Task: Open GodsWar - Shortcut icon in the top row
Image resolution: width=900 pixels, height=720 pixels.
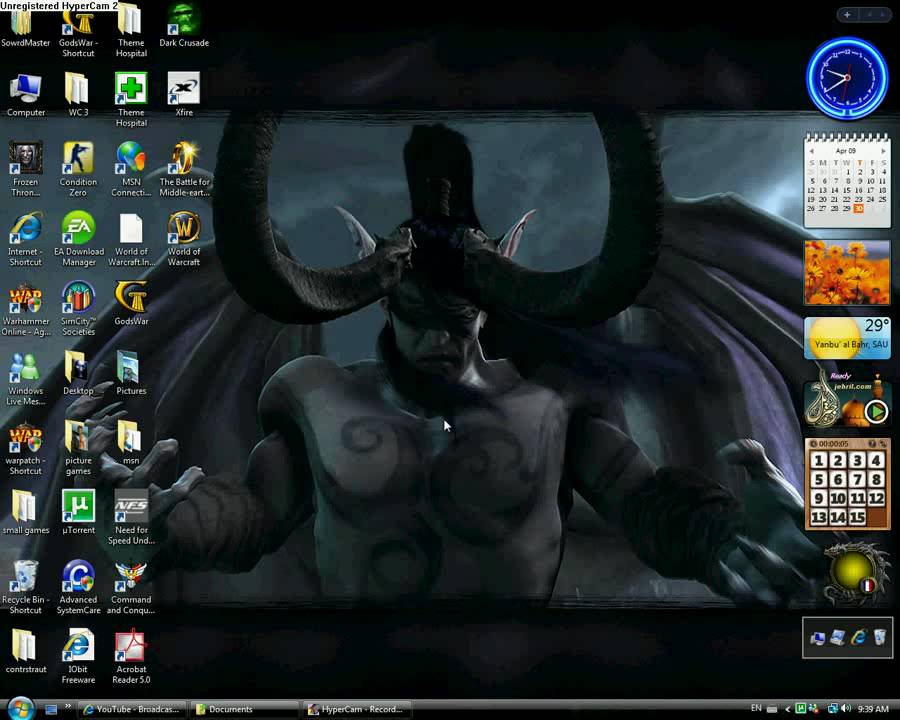Action: pos(79,34)
